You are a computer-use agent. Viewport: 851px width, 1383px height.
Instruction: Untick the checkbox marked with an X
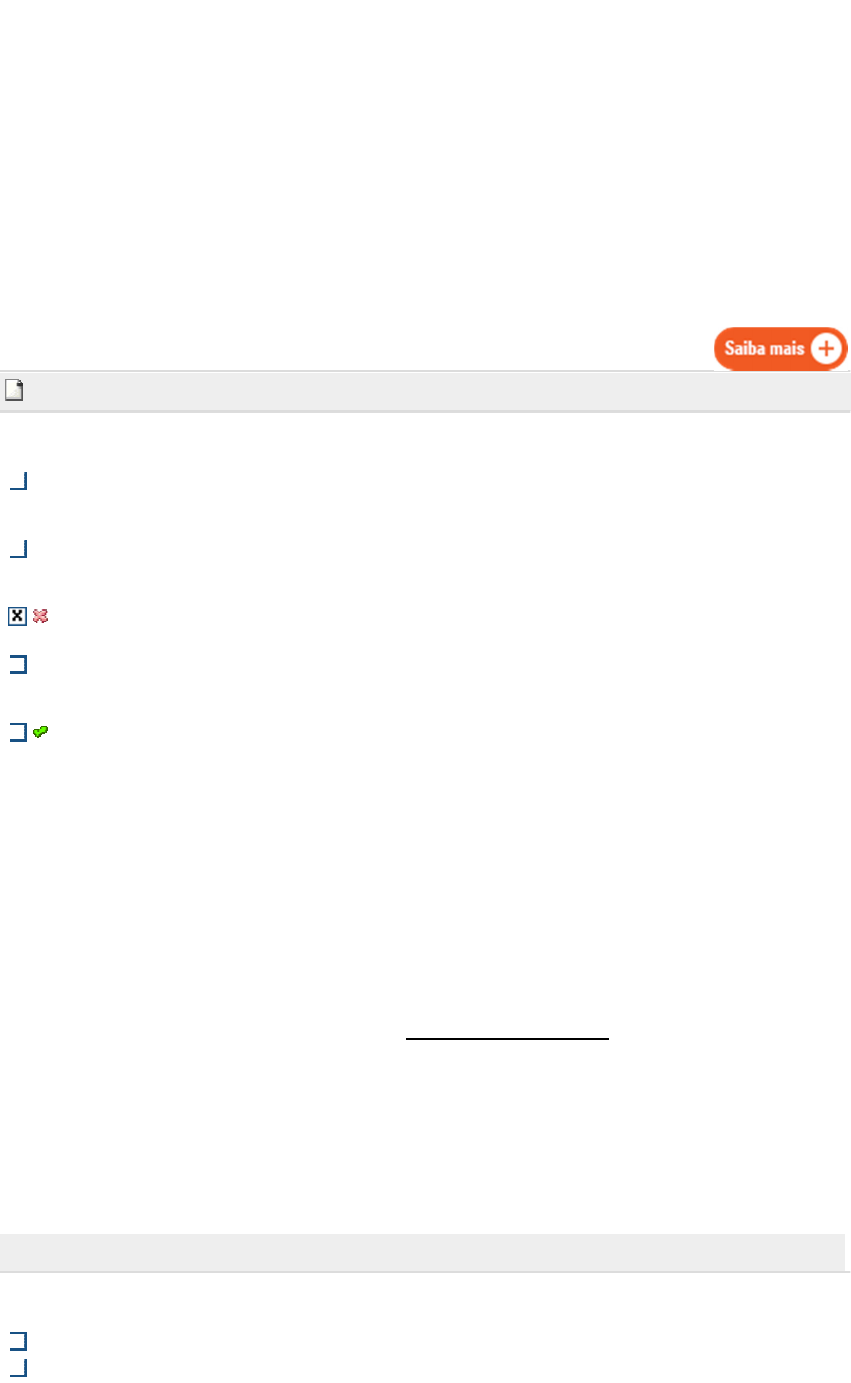tap(17, 616)
